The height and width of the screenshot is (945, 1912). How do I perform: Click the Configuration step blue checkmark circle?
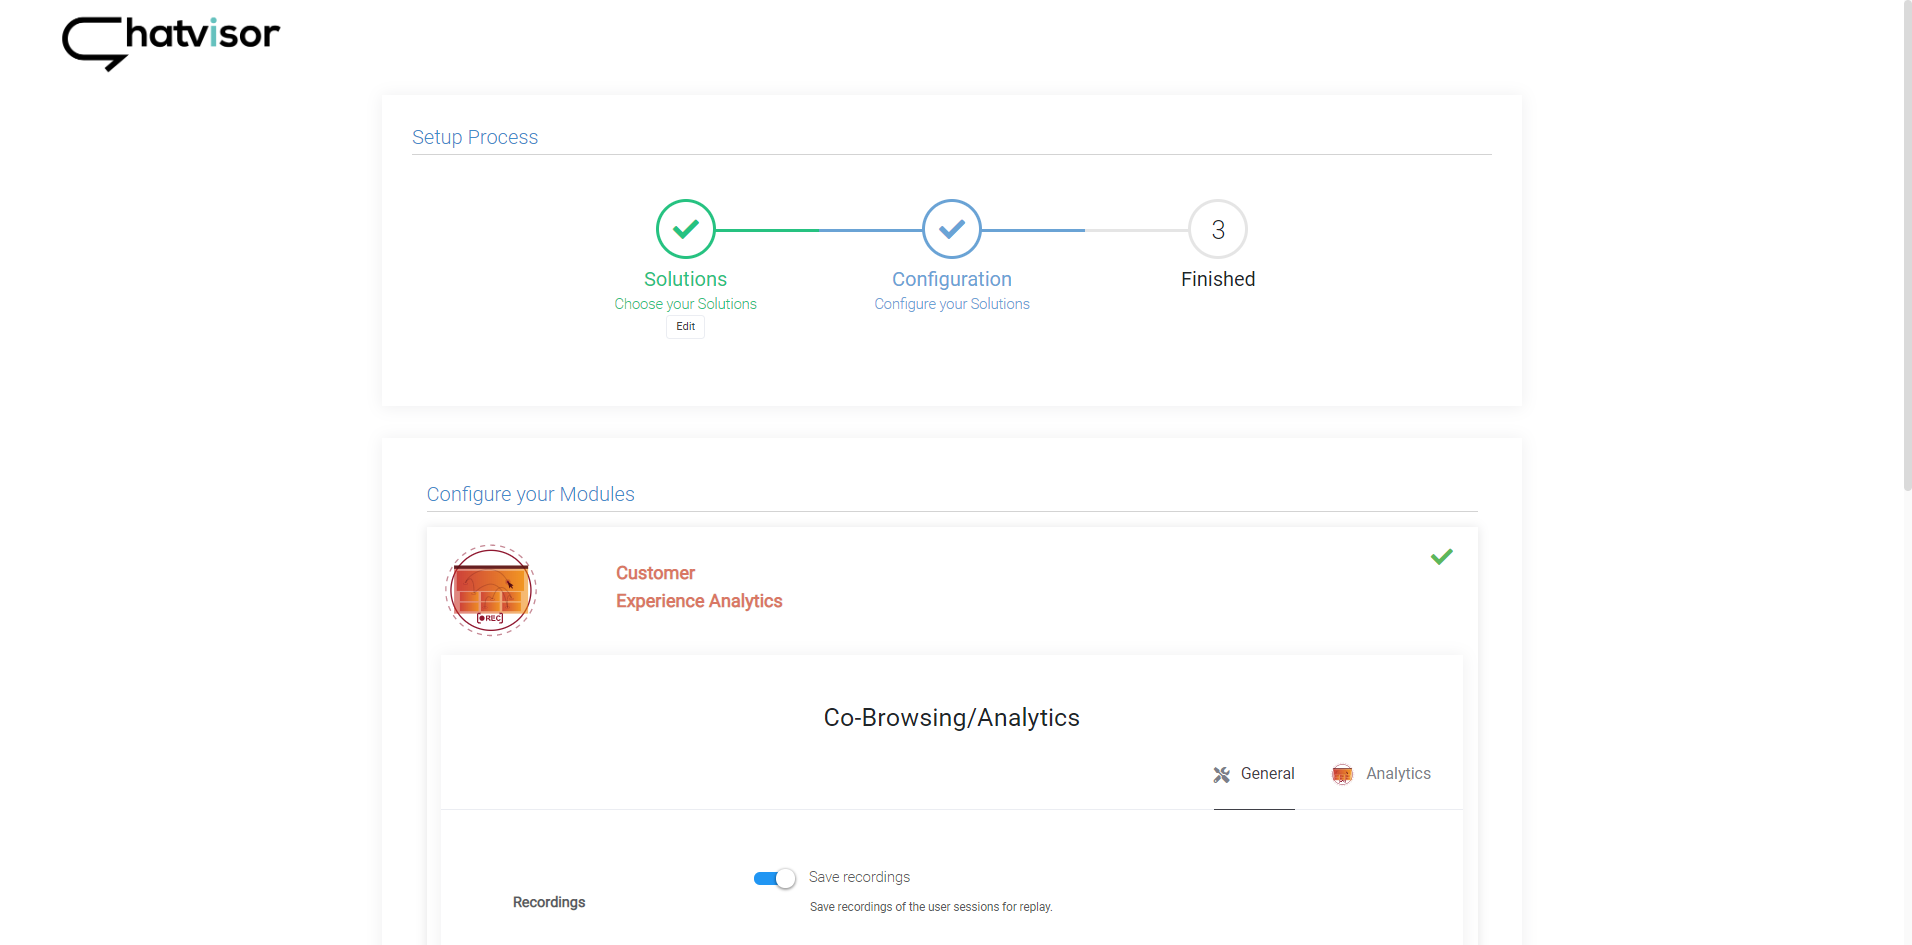(952, 229)
